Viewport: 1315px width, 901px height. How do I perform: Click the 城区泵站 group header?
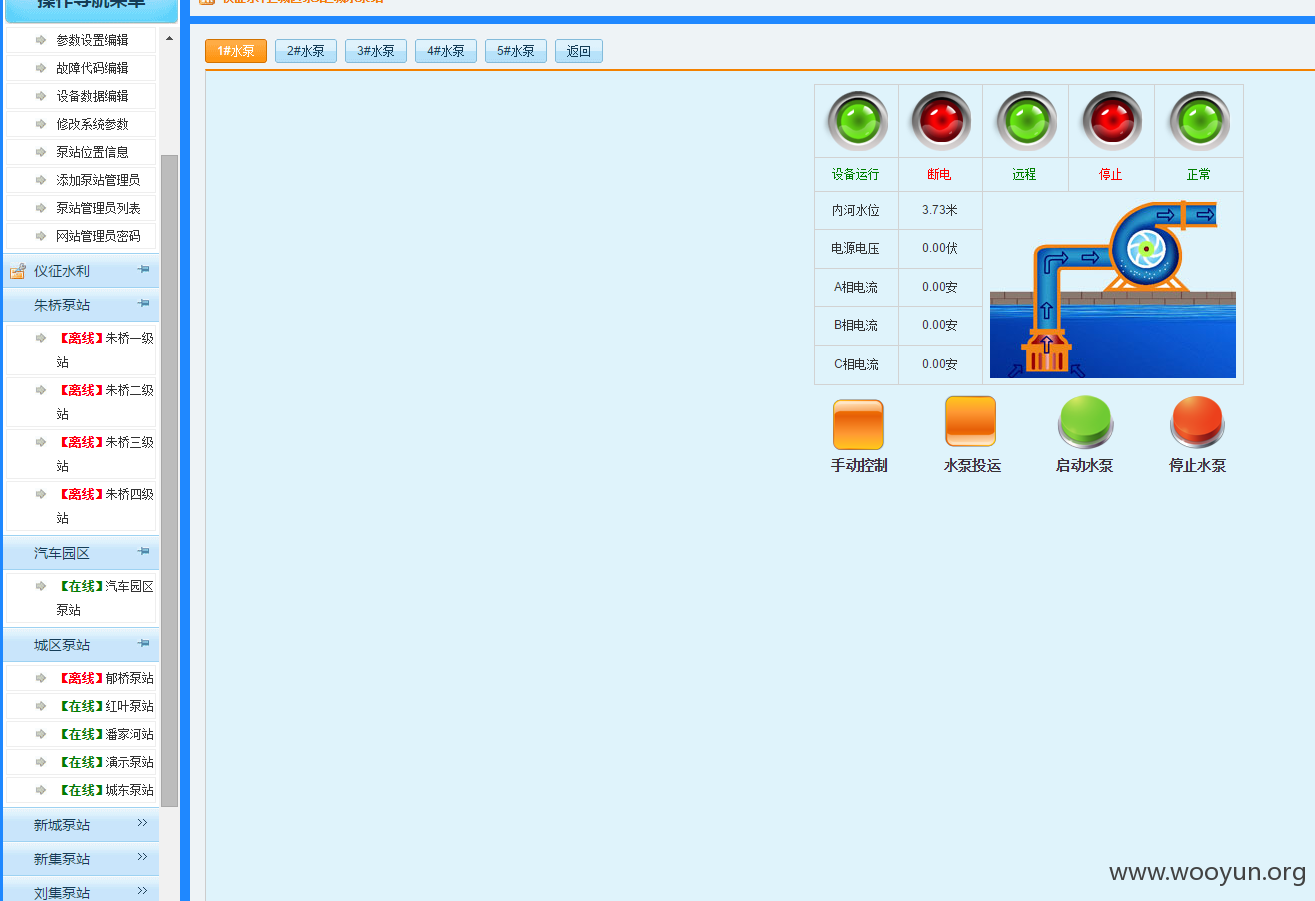pos(81,645)
